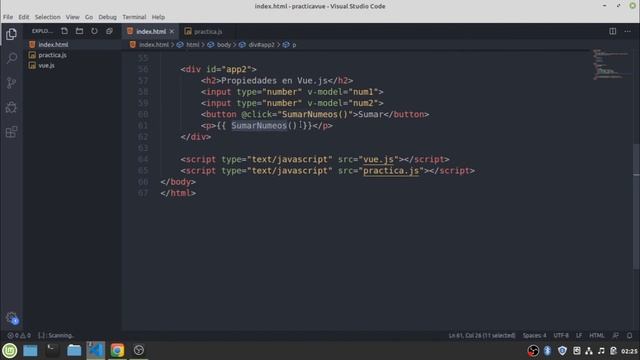
Task: Click Propiedades en Vue.js heading text
Action: tap(274, 80)
